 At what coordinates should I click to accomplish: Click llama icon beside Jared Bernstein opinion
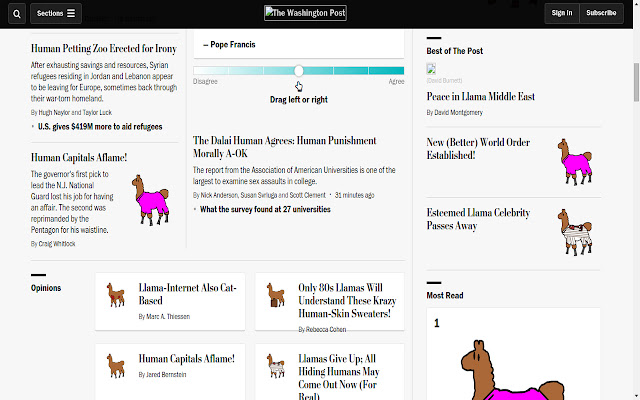click(116, 366)
